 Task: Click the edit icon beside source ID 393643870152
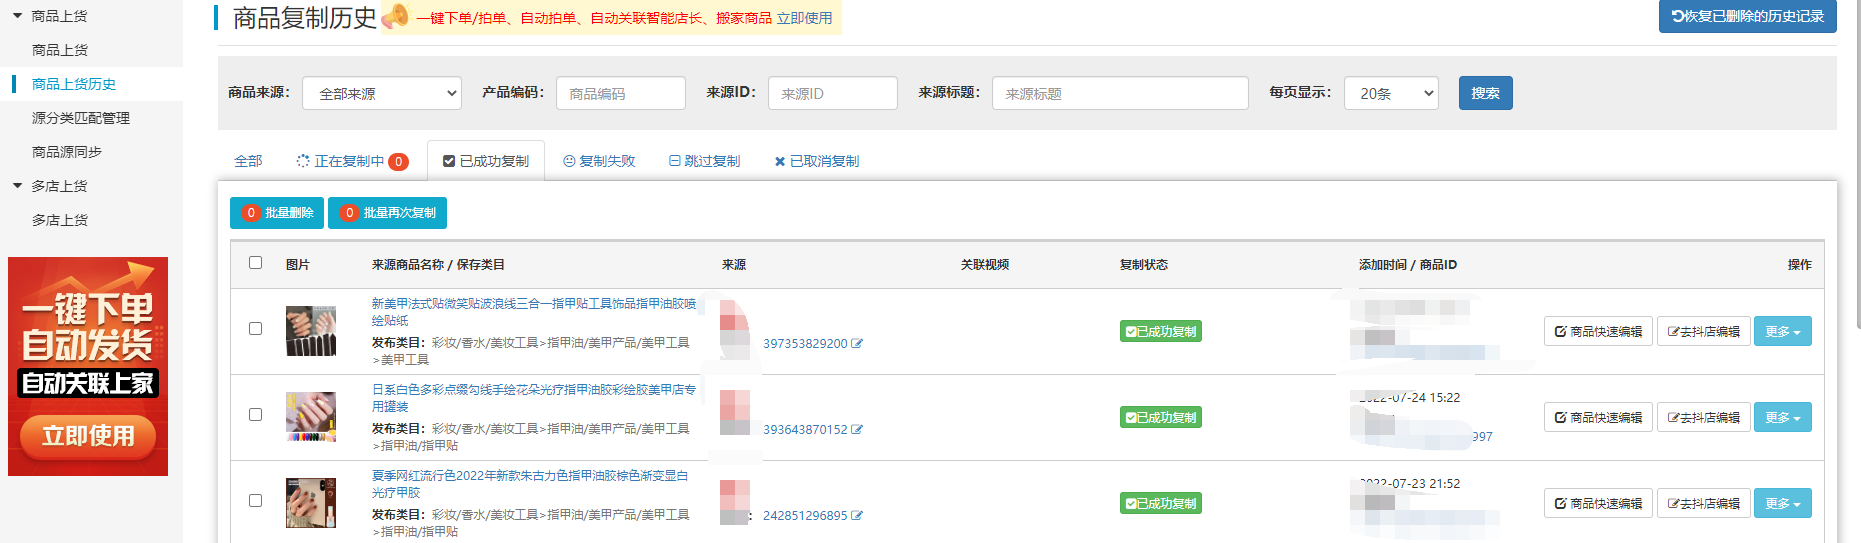857,430
